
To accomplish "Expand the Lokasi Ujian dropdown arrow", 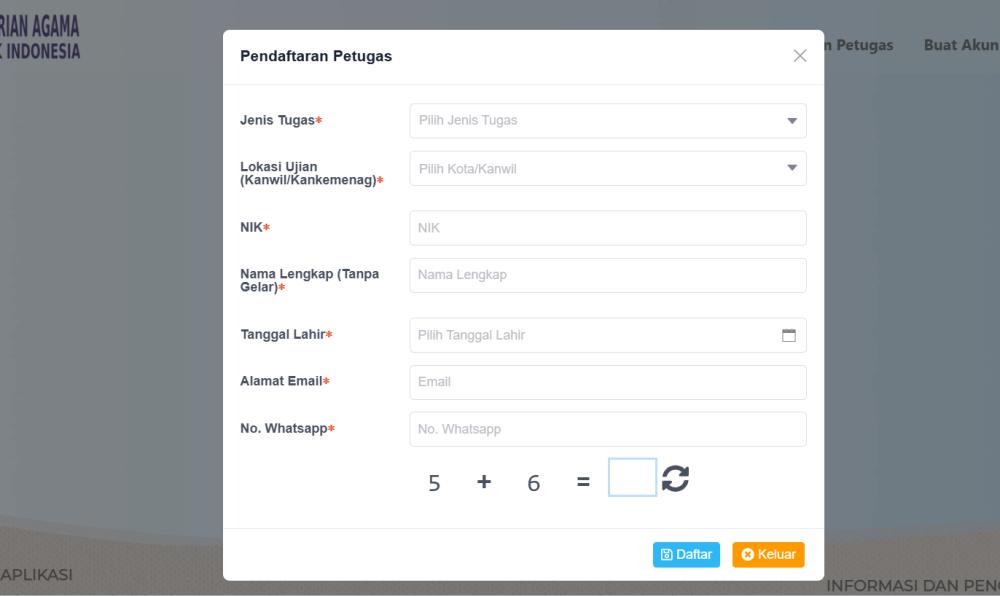I will pyautogui.click(x=792, y=168).
